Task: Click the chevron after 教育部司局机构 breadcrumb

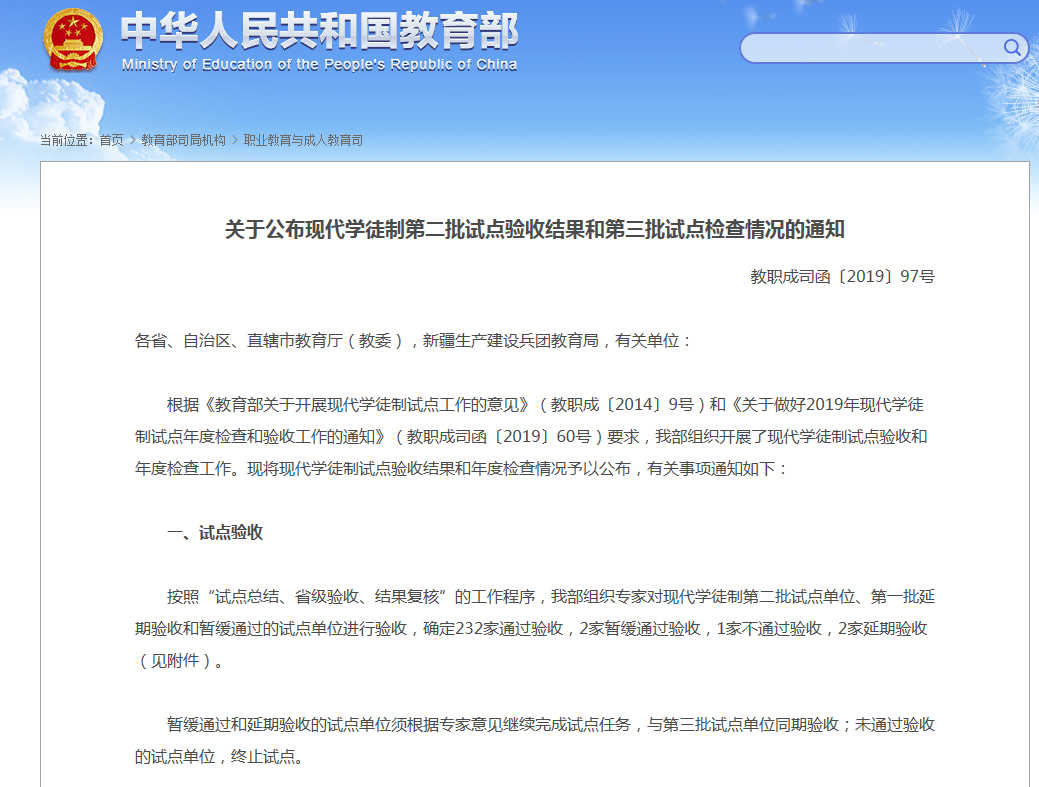Action: 235,141
